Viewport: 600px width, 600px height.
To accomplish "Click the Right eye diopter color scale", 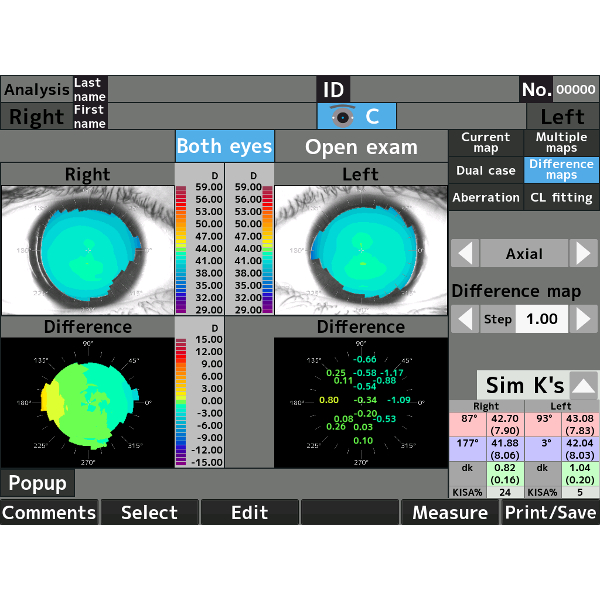I will 199,245.
